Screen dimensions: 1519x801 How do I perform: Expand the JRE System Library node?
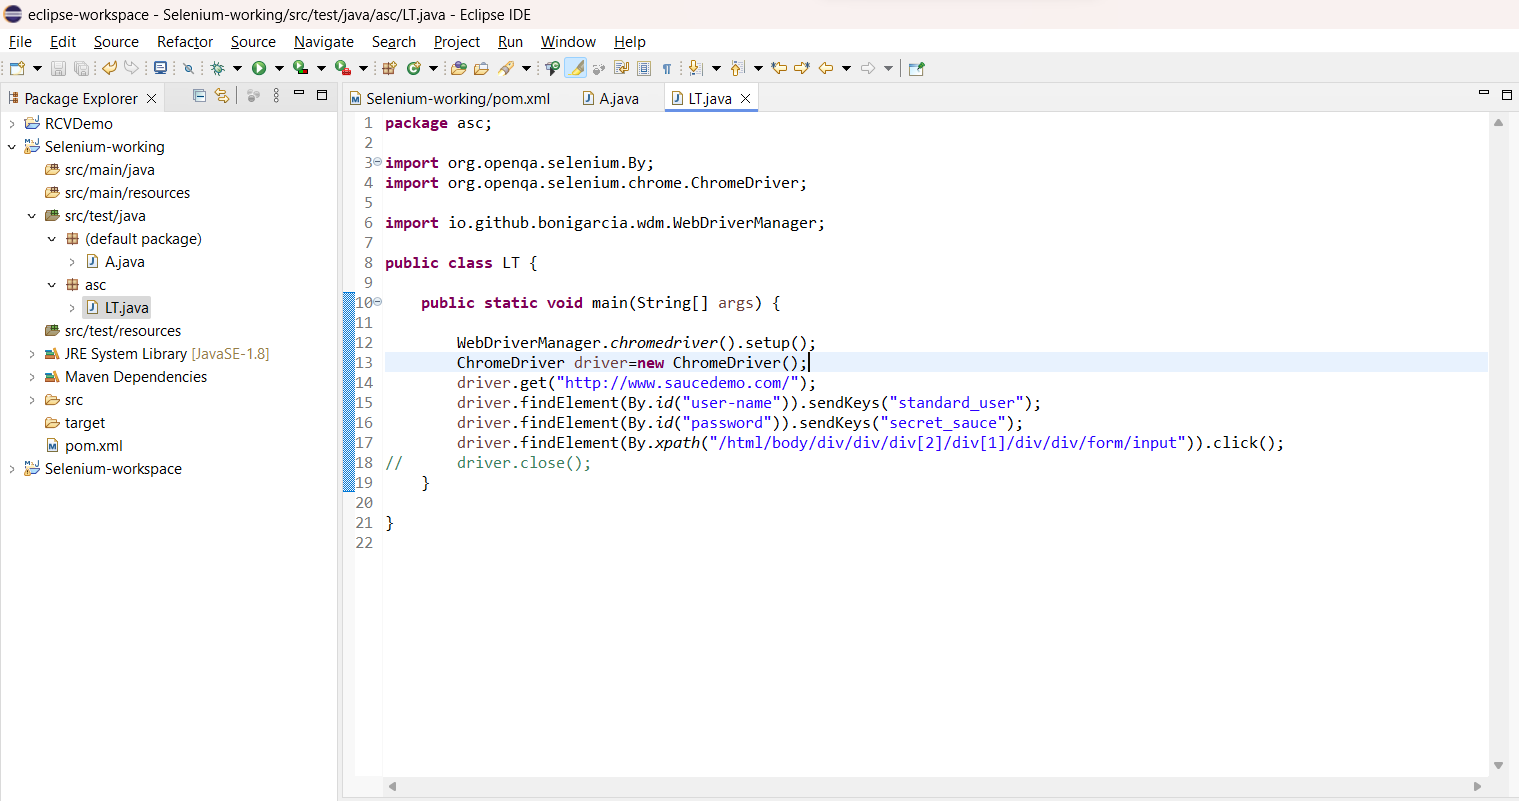30,354
